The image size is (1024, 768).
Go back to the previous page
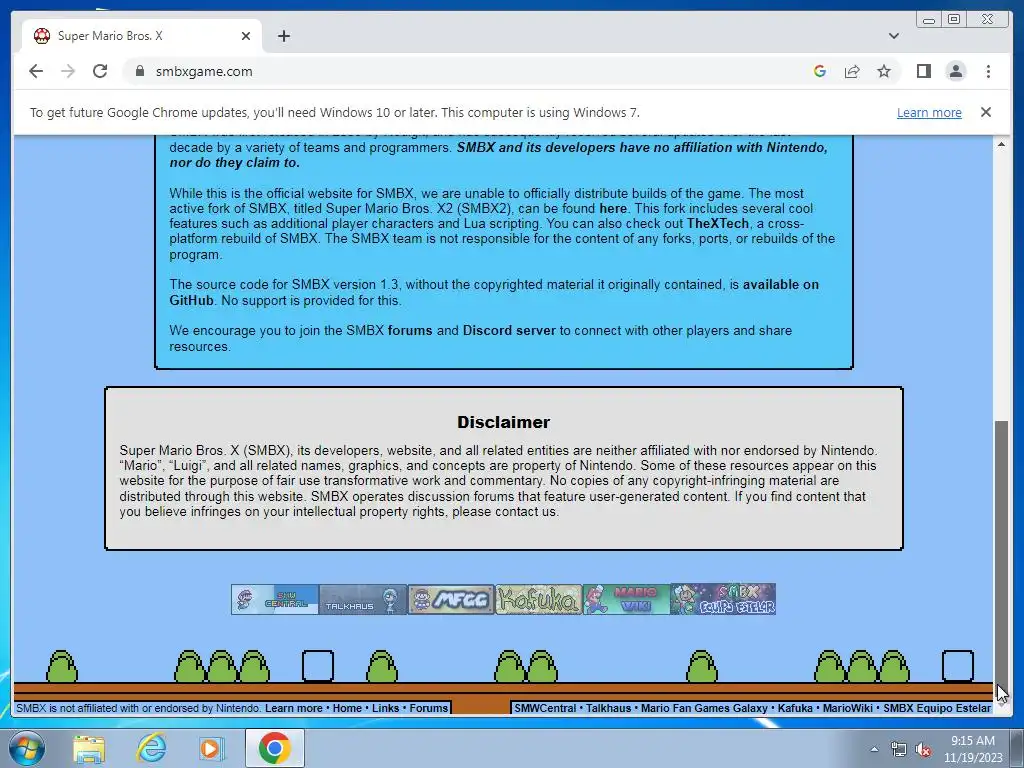pyautogui.click(x=36, y=71)
